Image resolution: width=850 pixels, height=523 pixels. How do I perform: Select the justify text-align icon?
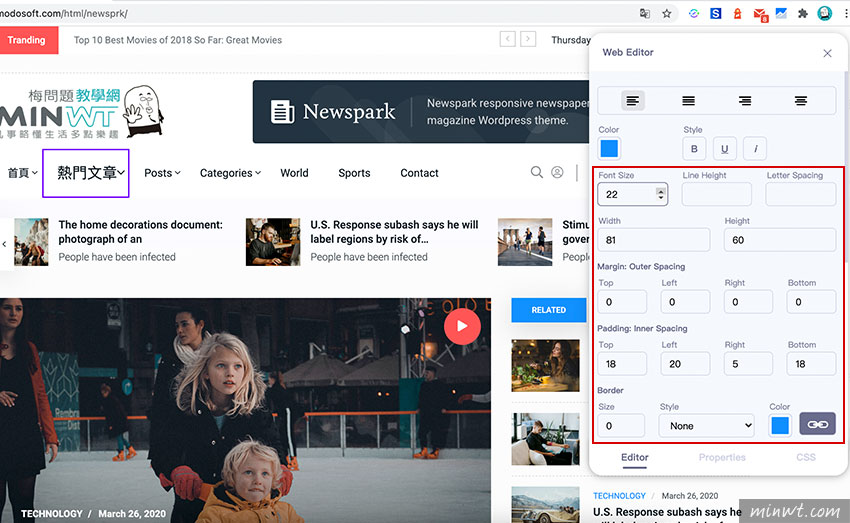click(x=688, y=101)
